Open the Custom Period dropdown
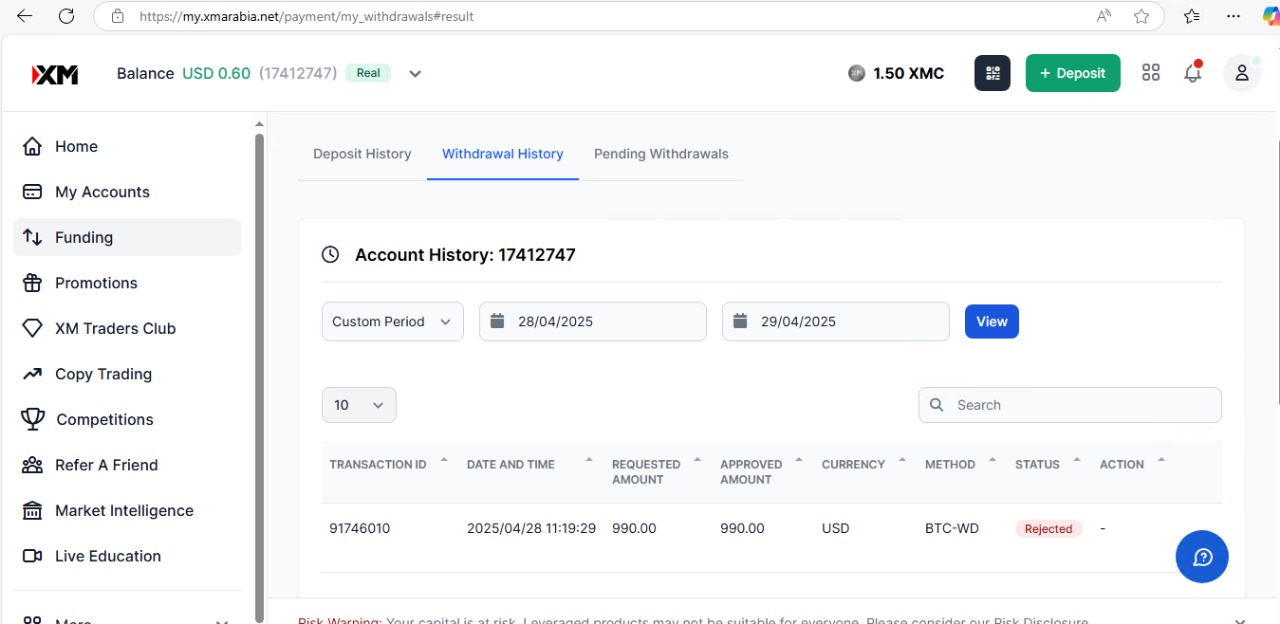This screenshot has width=1280, height=624. point(392,322)
